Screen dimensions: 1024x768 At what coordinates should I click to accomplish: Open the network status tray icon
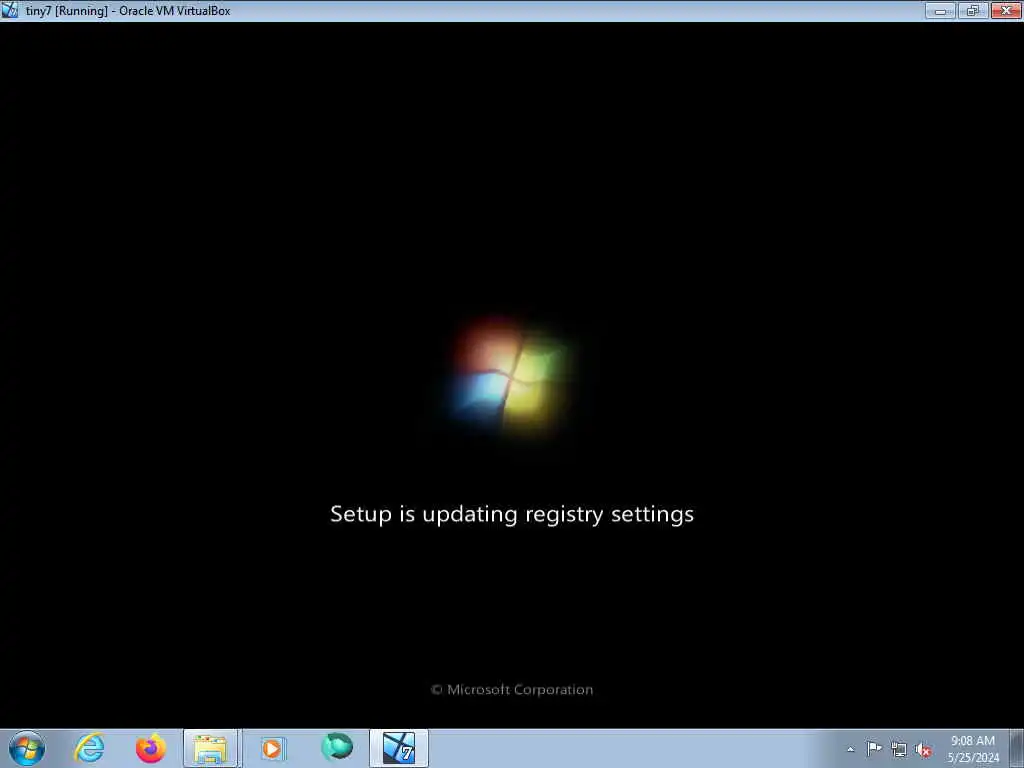[x=899, y=750]
